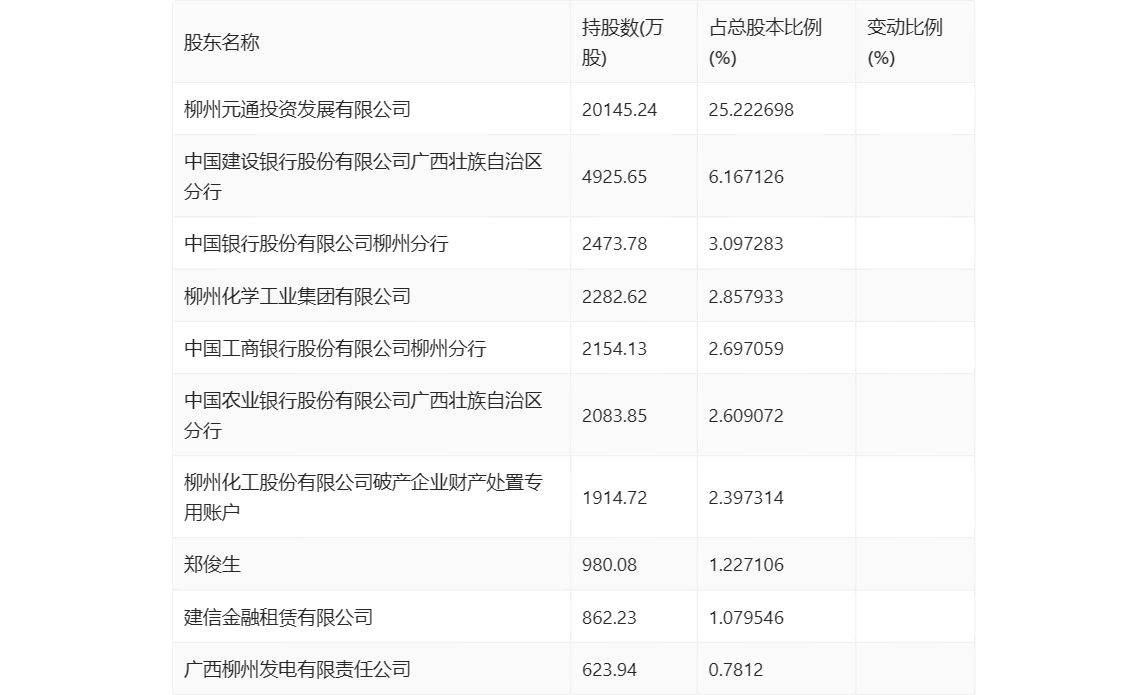Click the 股东名称 column header
Viewport: 1148px width, 695px height.
coord(222,42)
